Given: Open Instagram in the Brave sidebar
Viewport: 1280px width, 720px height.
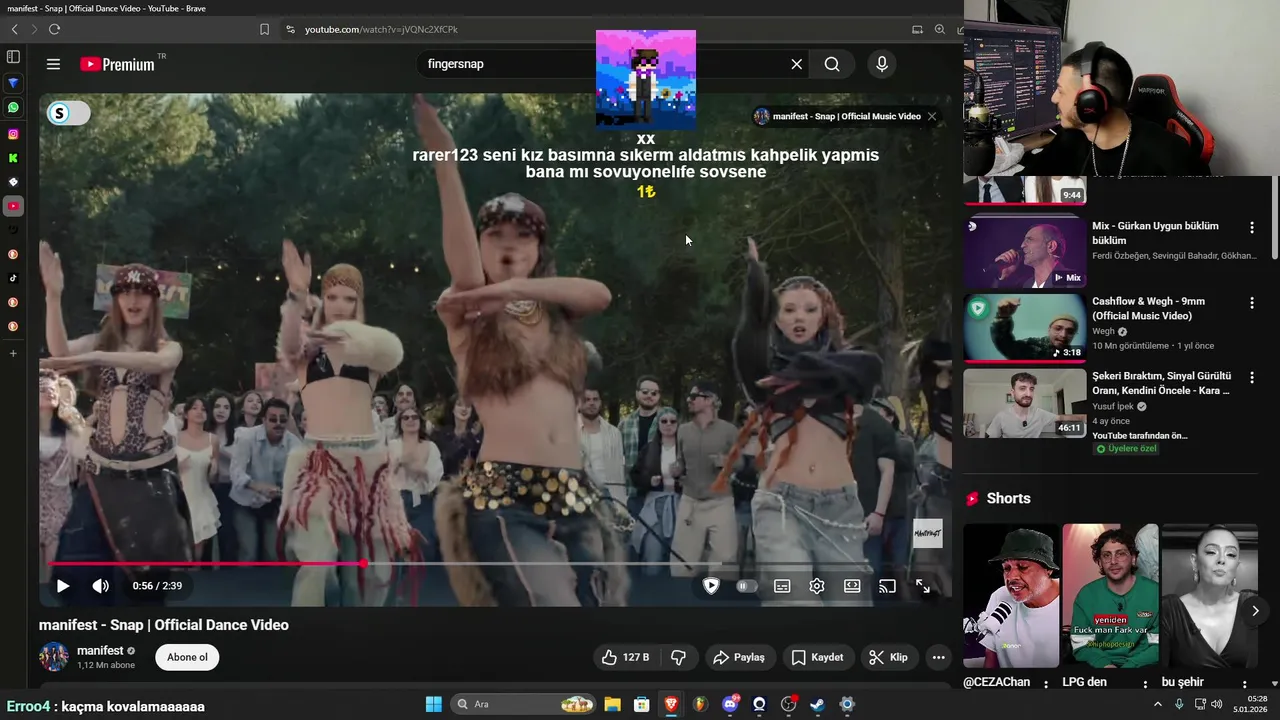Looking at the screenshot, I should pos(13,134).
